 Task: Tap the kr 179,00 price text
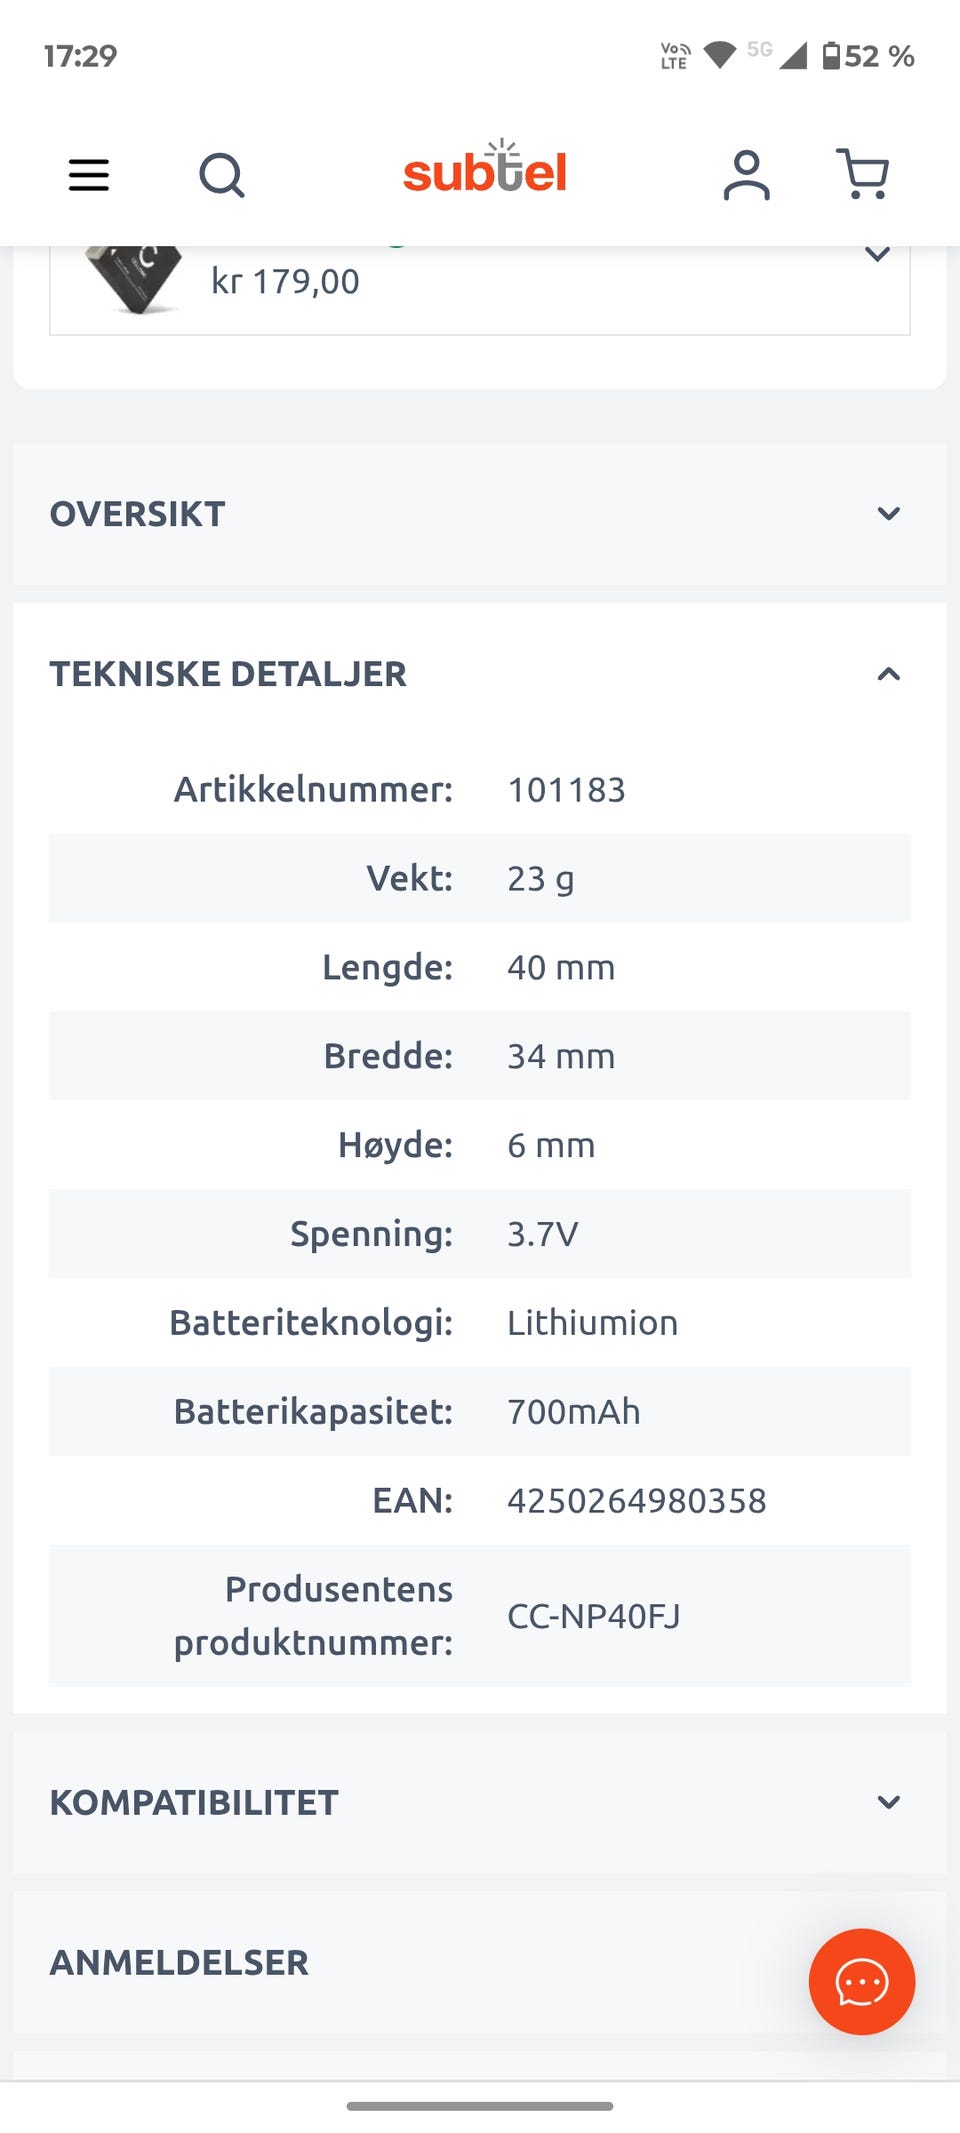click(285, 282)
